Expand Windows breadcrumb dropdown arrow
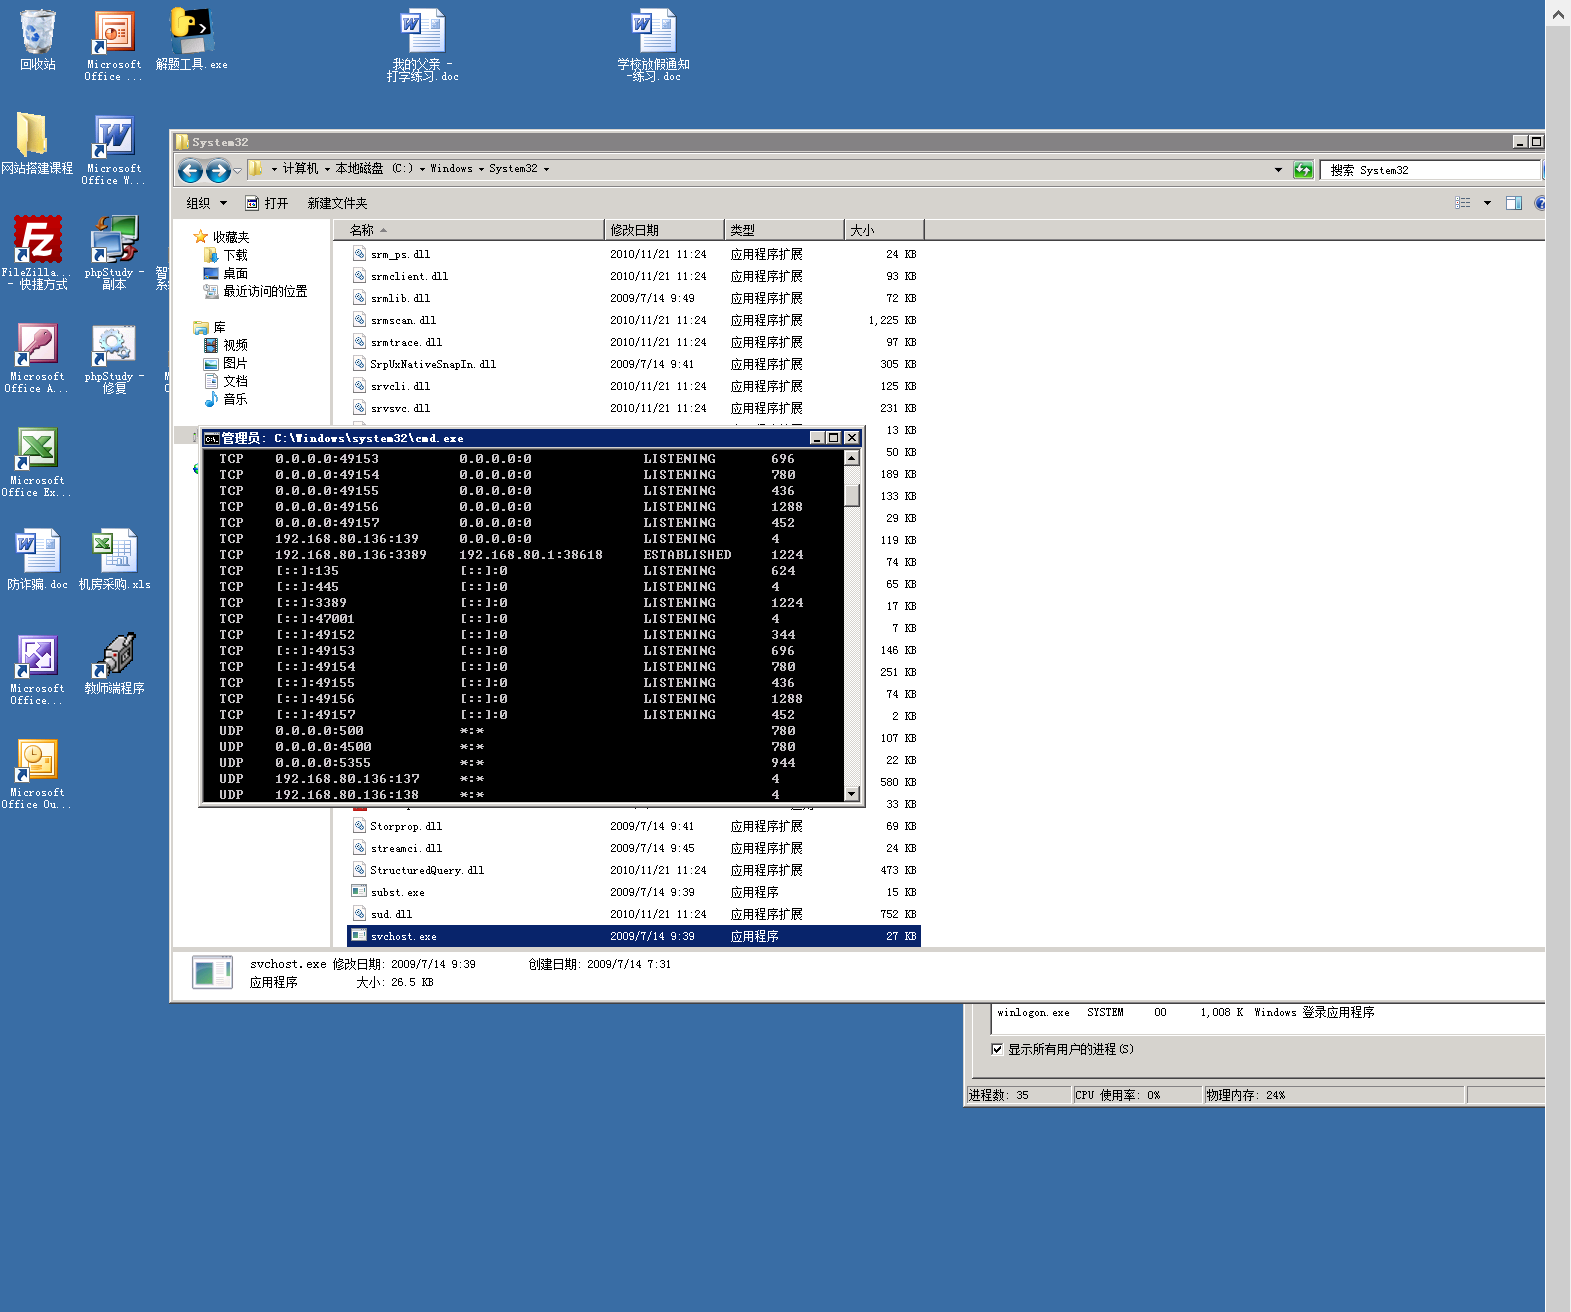Screen dimensions: 1571x1312 [481, 169]
